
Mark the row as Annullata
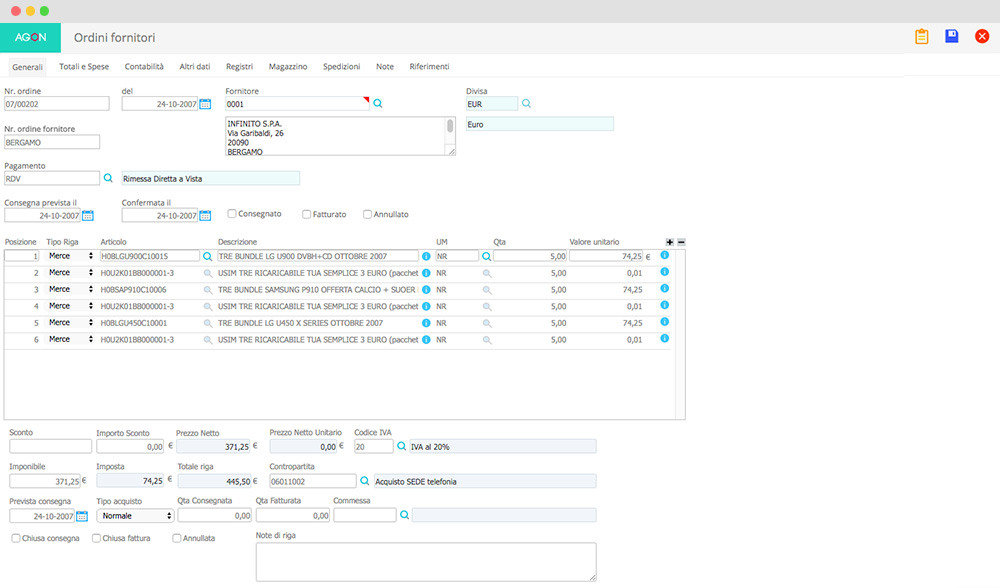(177, 538)
